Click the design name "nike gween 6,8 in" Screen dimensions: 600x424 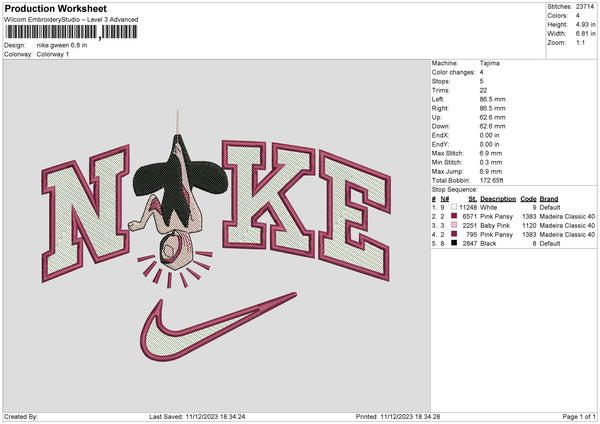point(62,45)
